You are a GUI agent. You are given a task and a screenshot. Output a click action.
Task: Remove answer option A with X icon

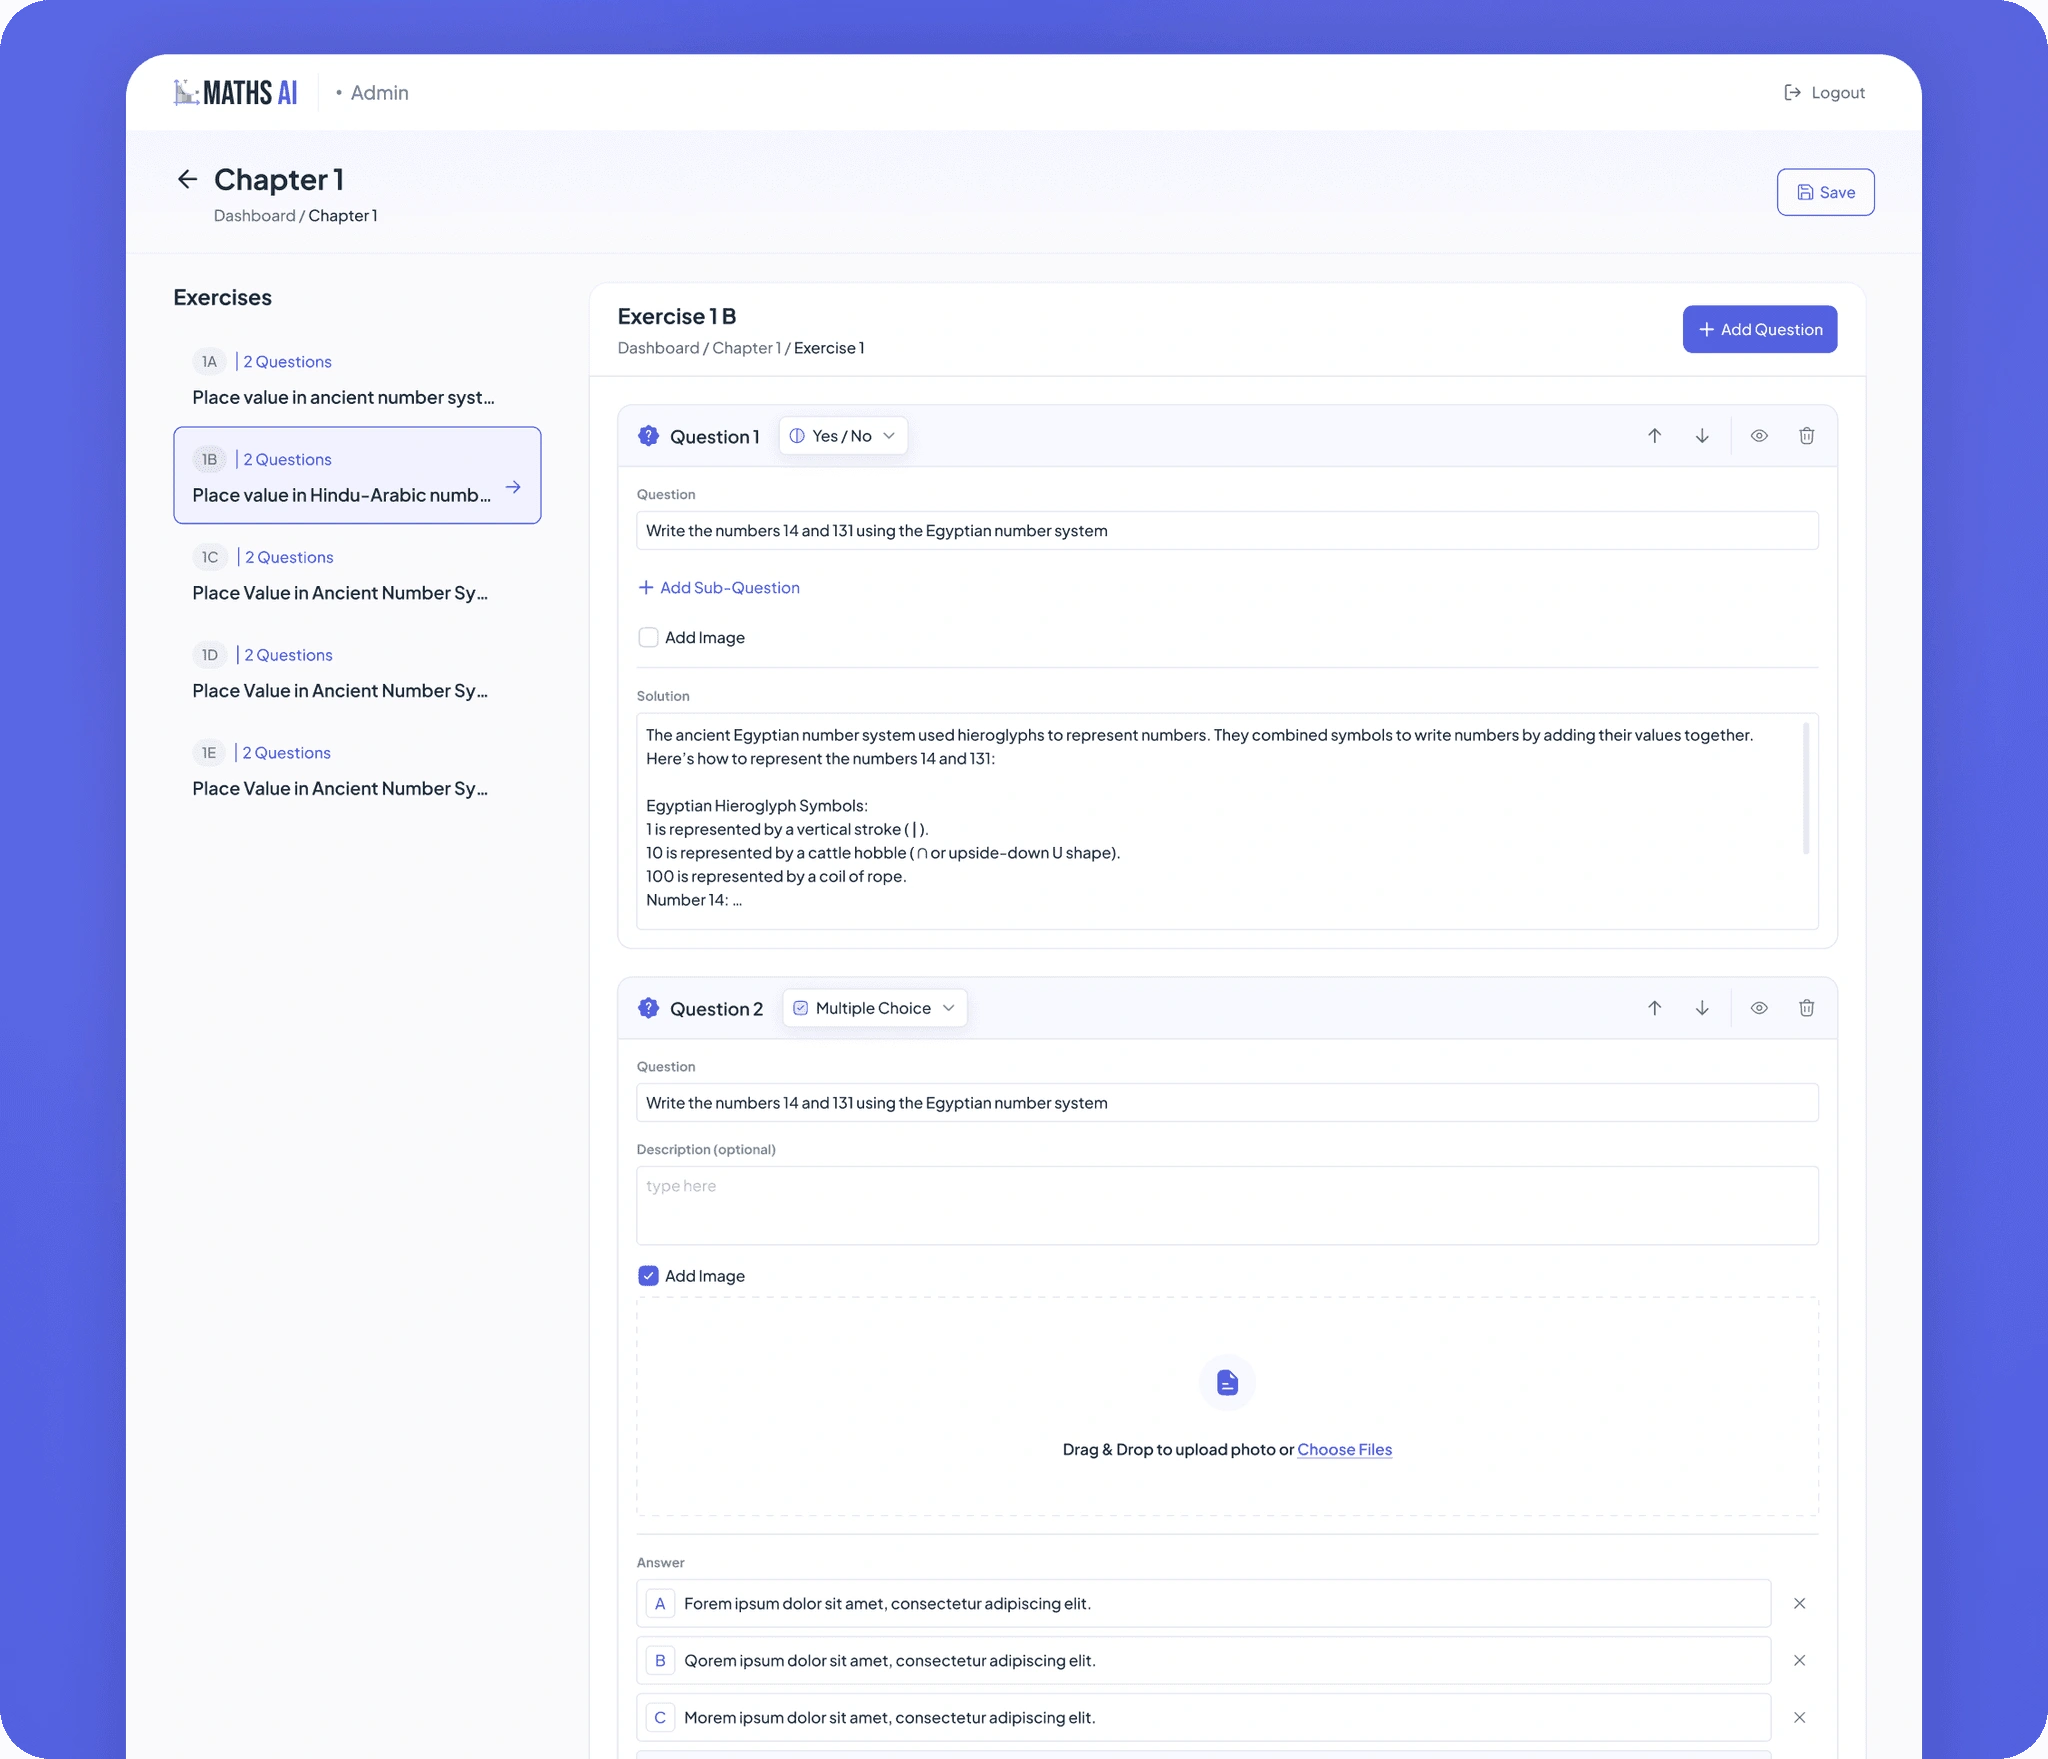coord(1800,1603)
